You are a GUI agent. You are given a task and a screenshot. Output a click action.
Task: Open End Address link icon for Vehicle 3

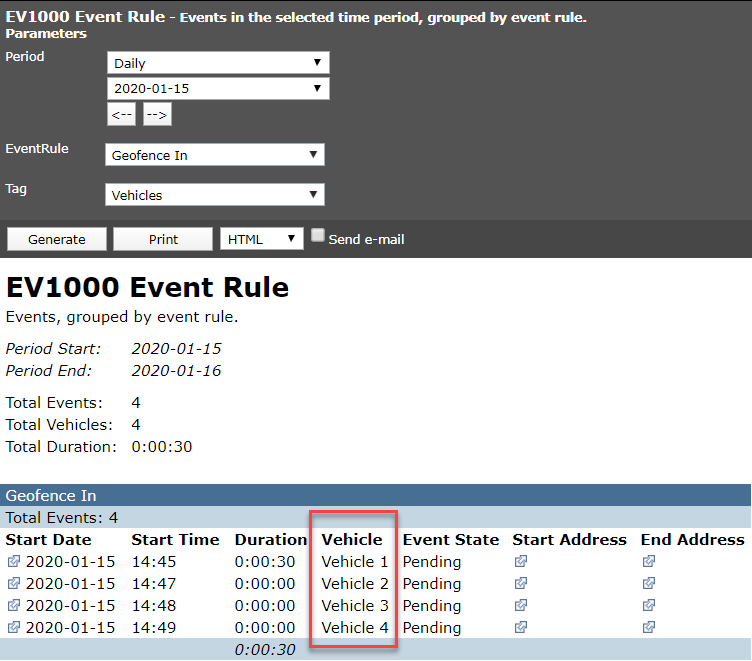point(649,605)
